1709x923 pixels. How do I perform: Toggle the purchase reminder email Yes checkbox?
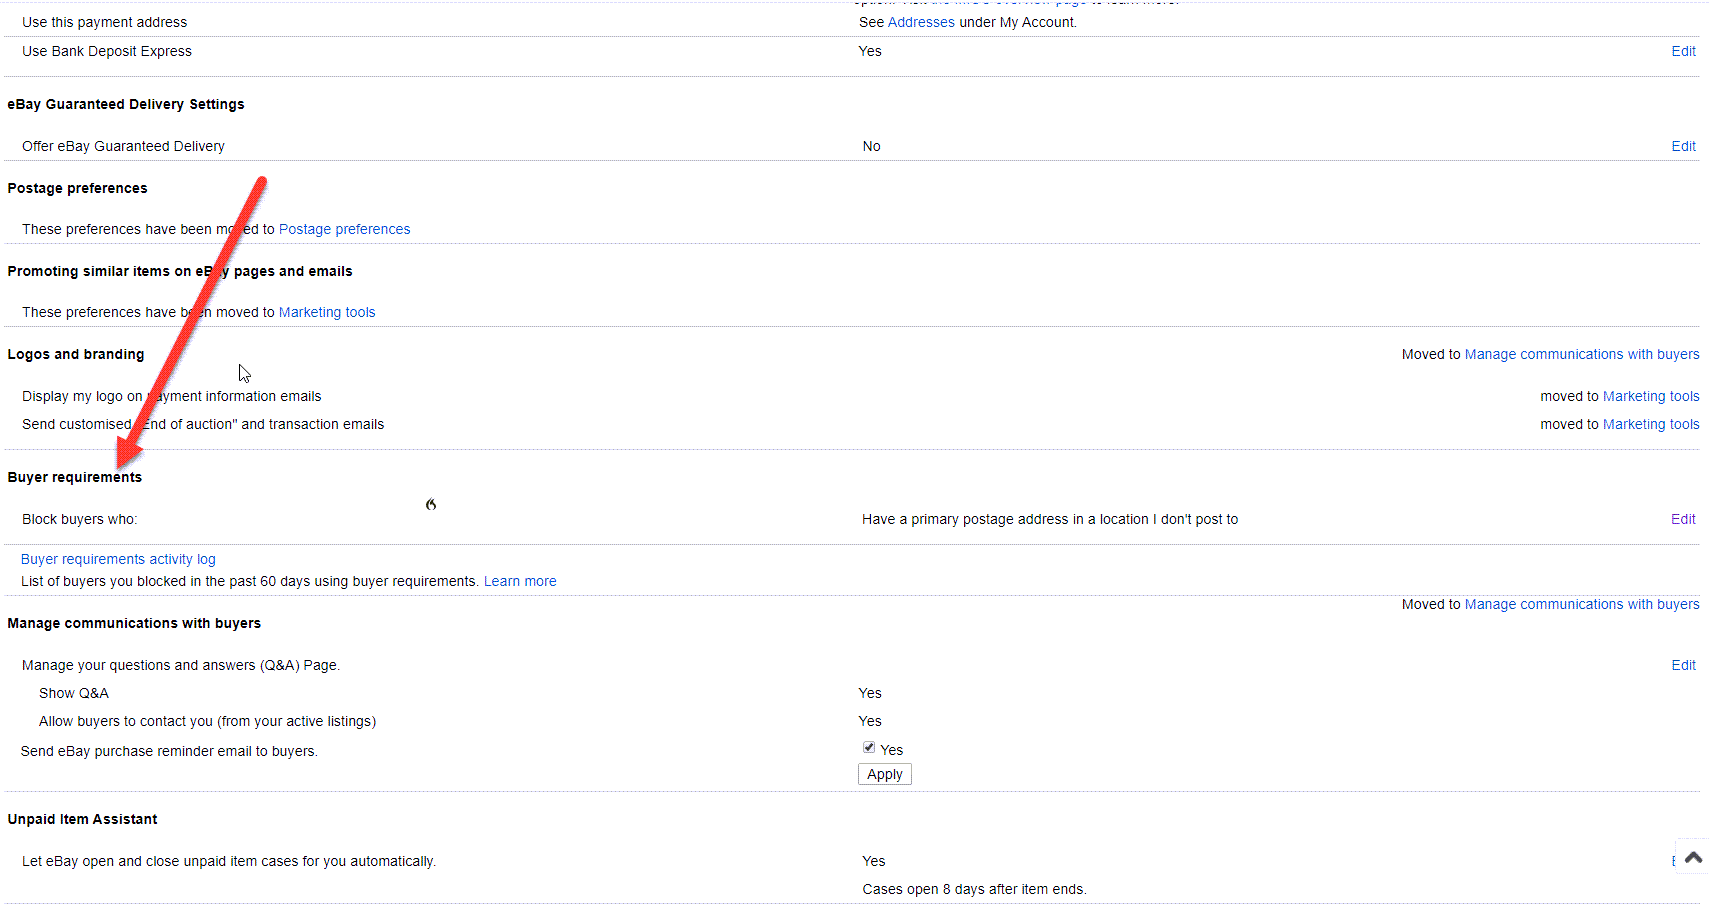869,747
